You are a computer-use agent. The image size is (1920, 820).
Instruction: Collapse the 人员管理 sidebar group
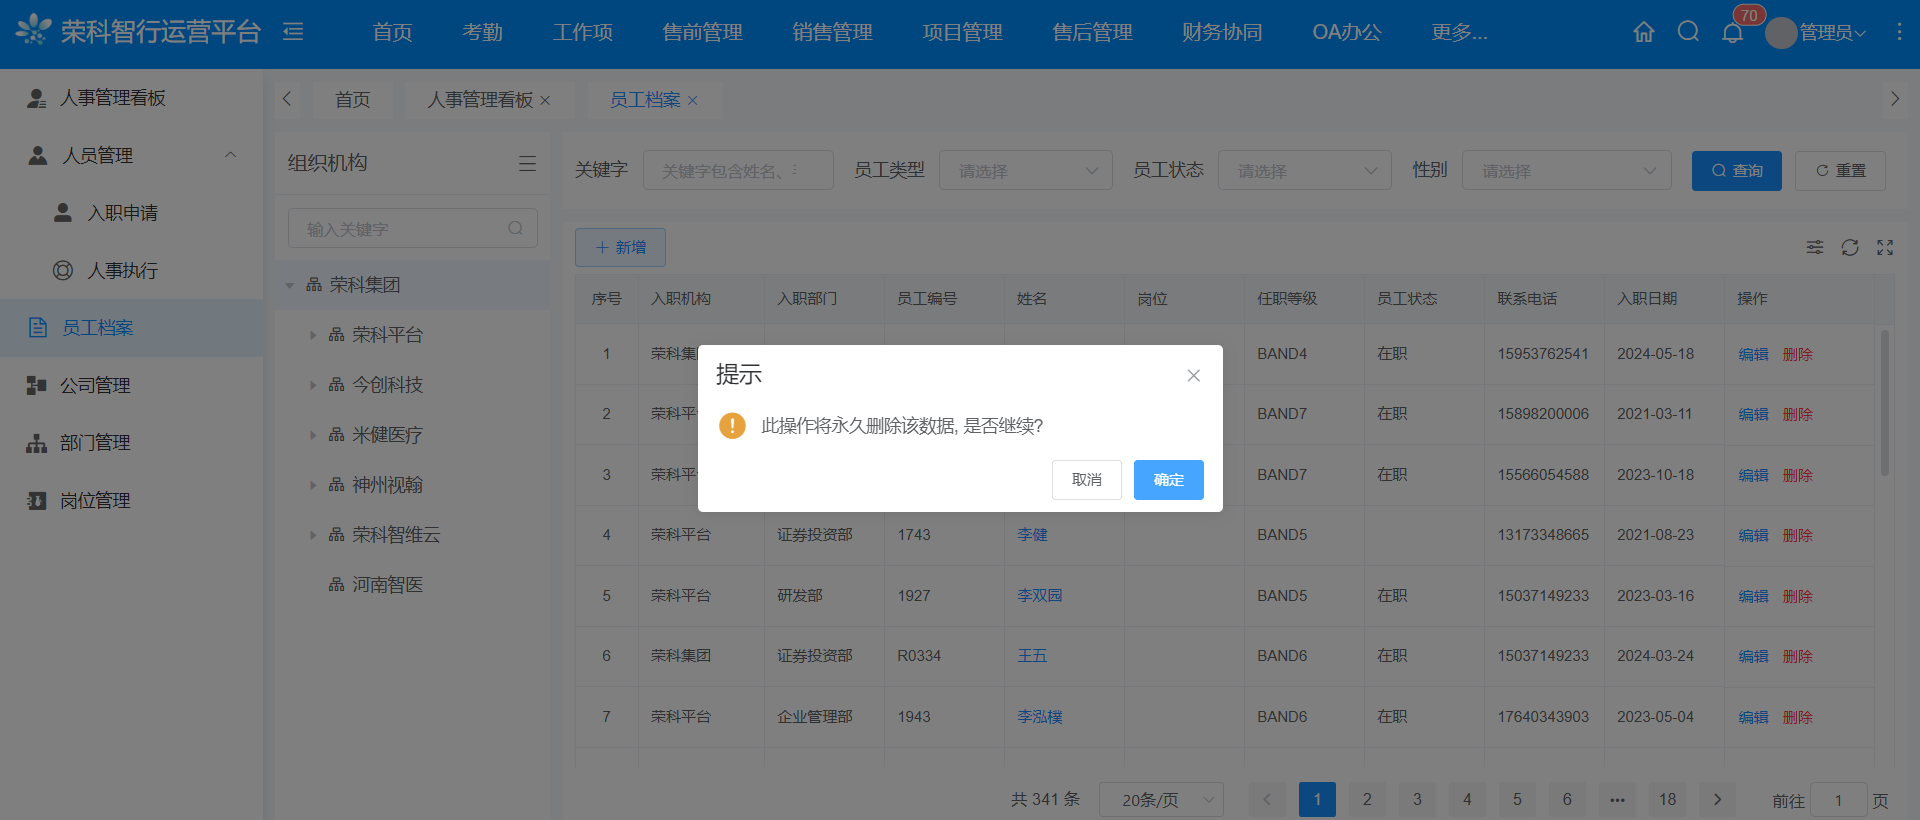(x=230, y=155)
